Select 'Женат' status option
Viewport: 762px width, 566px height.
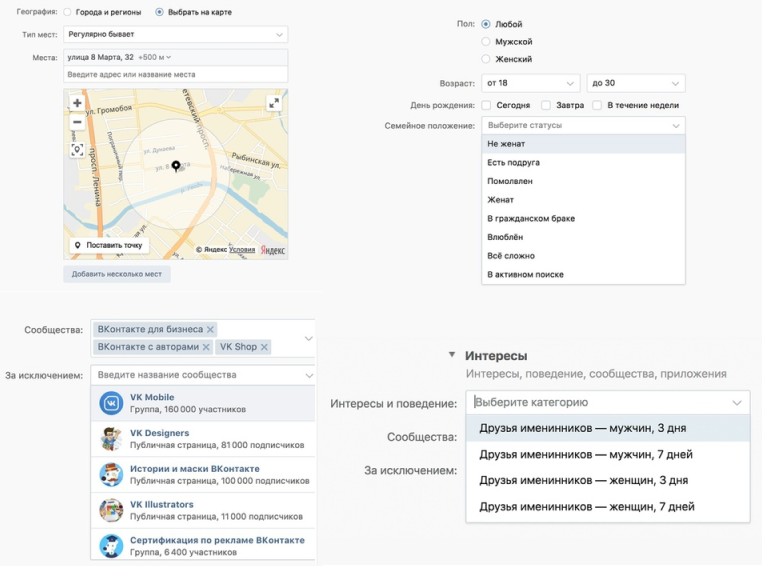583,200
